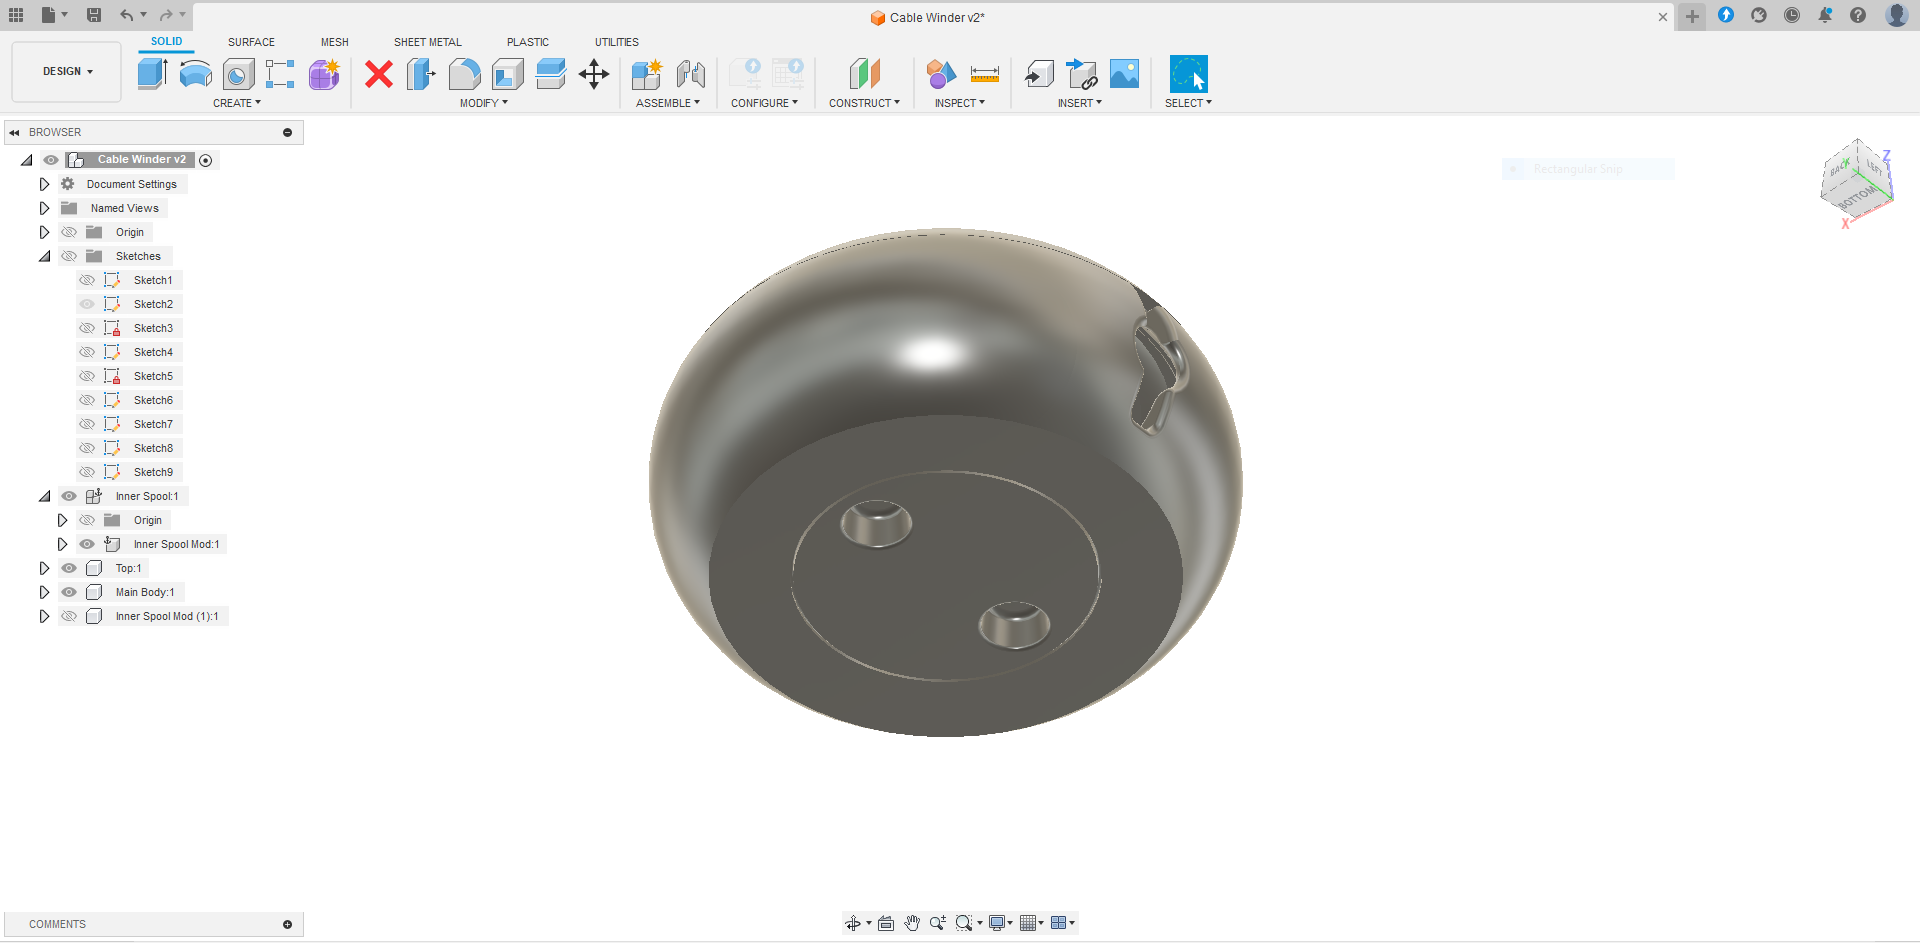Click the Split Body tool icon
Image resolution: width=1920 pixels, height=943 pixels.
click(550, 74)
